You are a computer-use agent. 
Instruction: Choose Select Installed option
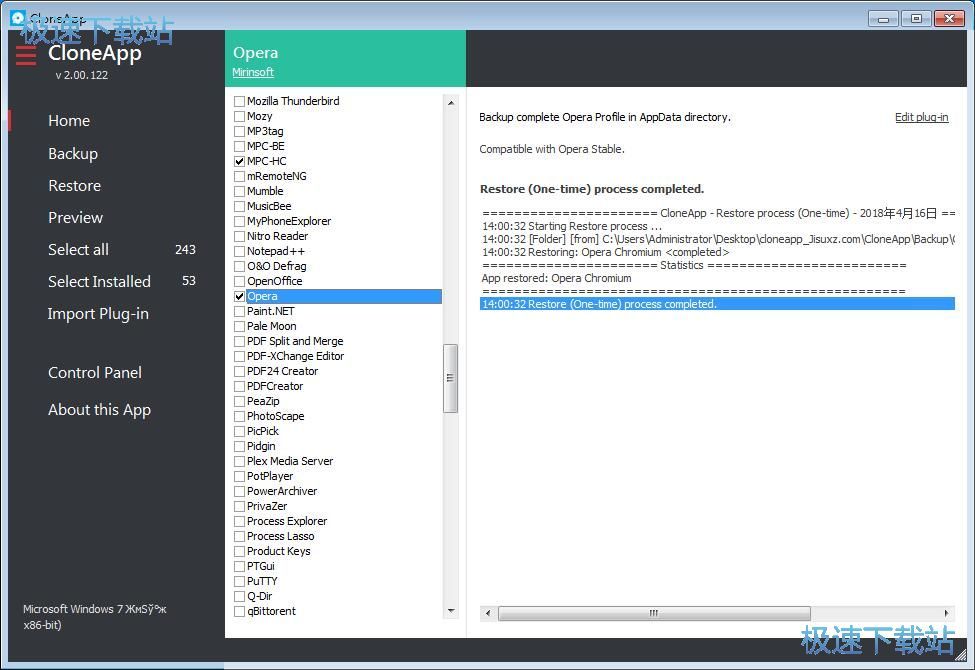coord(99,282)
